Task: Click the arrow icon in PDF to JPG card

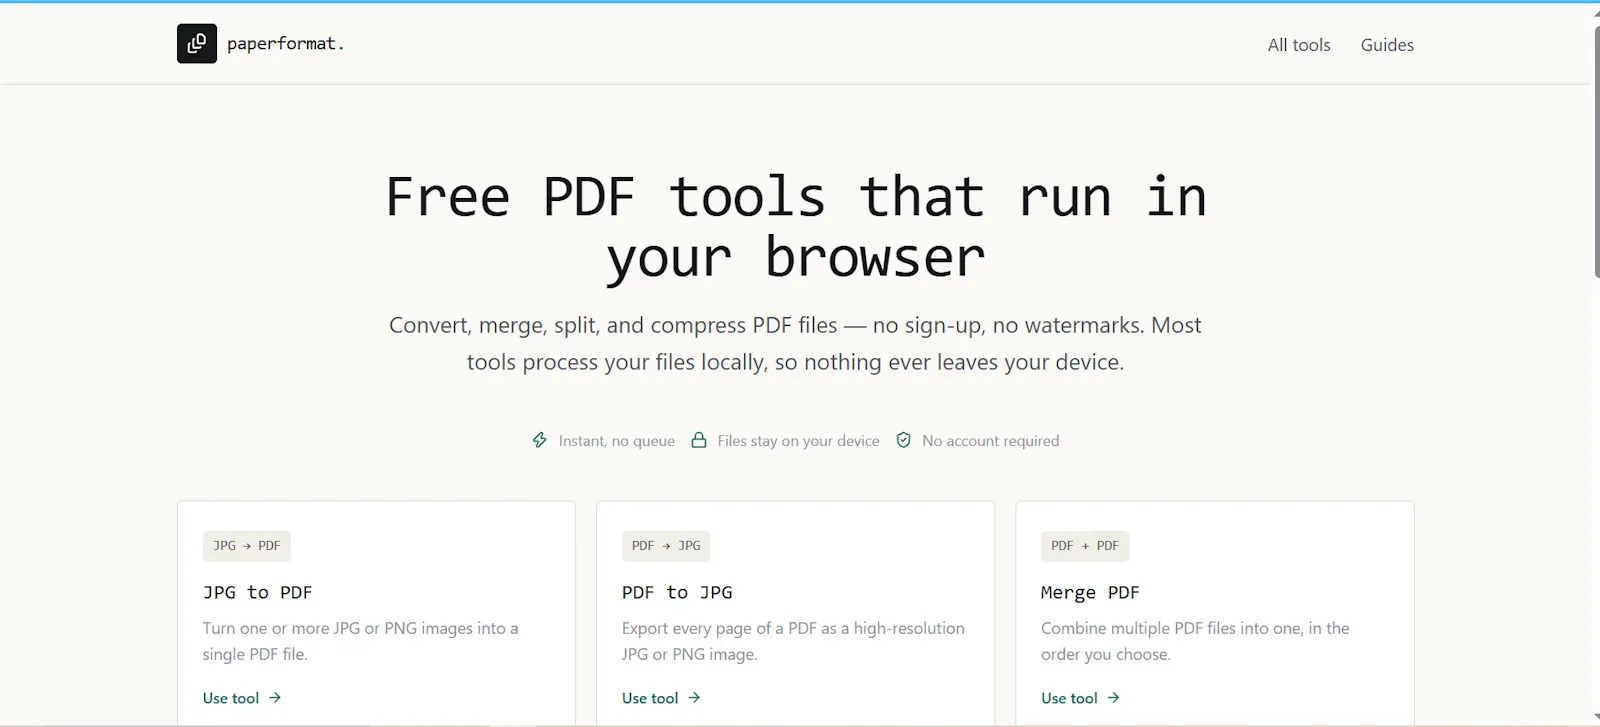Action: (x=694, y=698)
